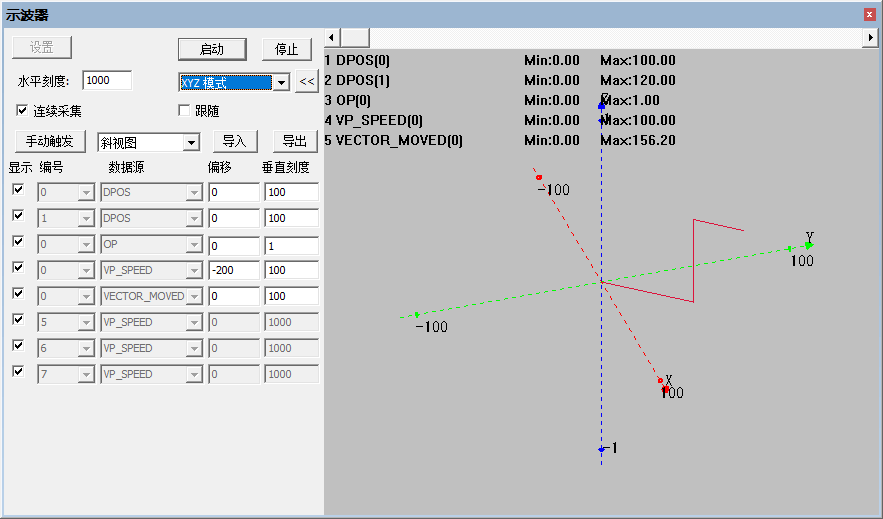Viewport: 883px width, 519px height.
Task: Click the scroll right arrow above the plot
Action: [871, 38]
